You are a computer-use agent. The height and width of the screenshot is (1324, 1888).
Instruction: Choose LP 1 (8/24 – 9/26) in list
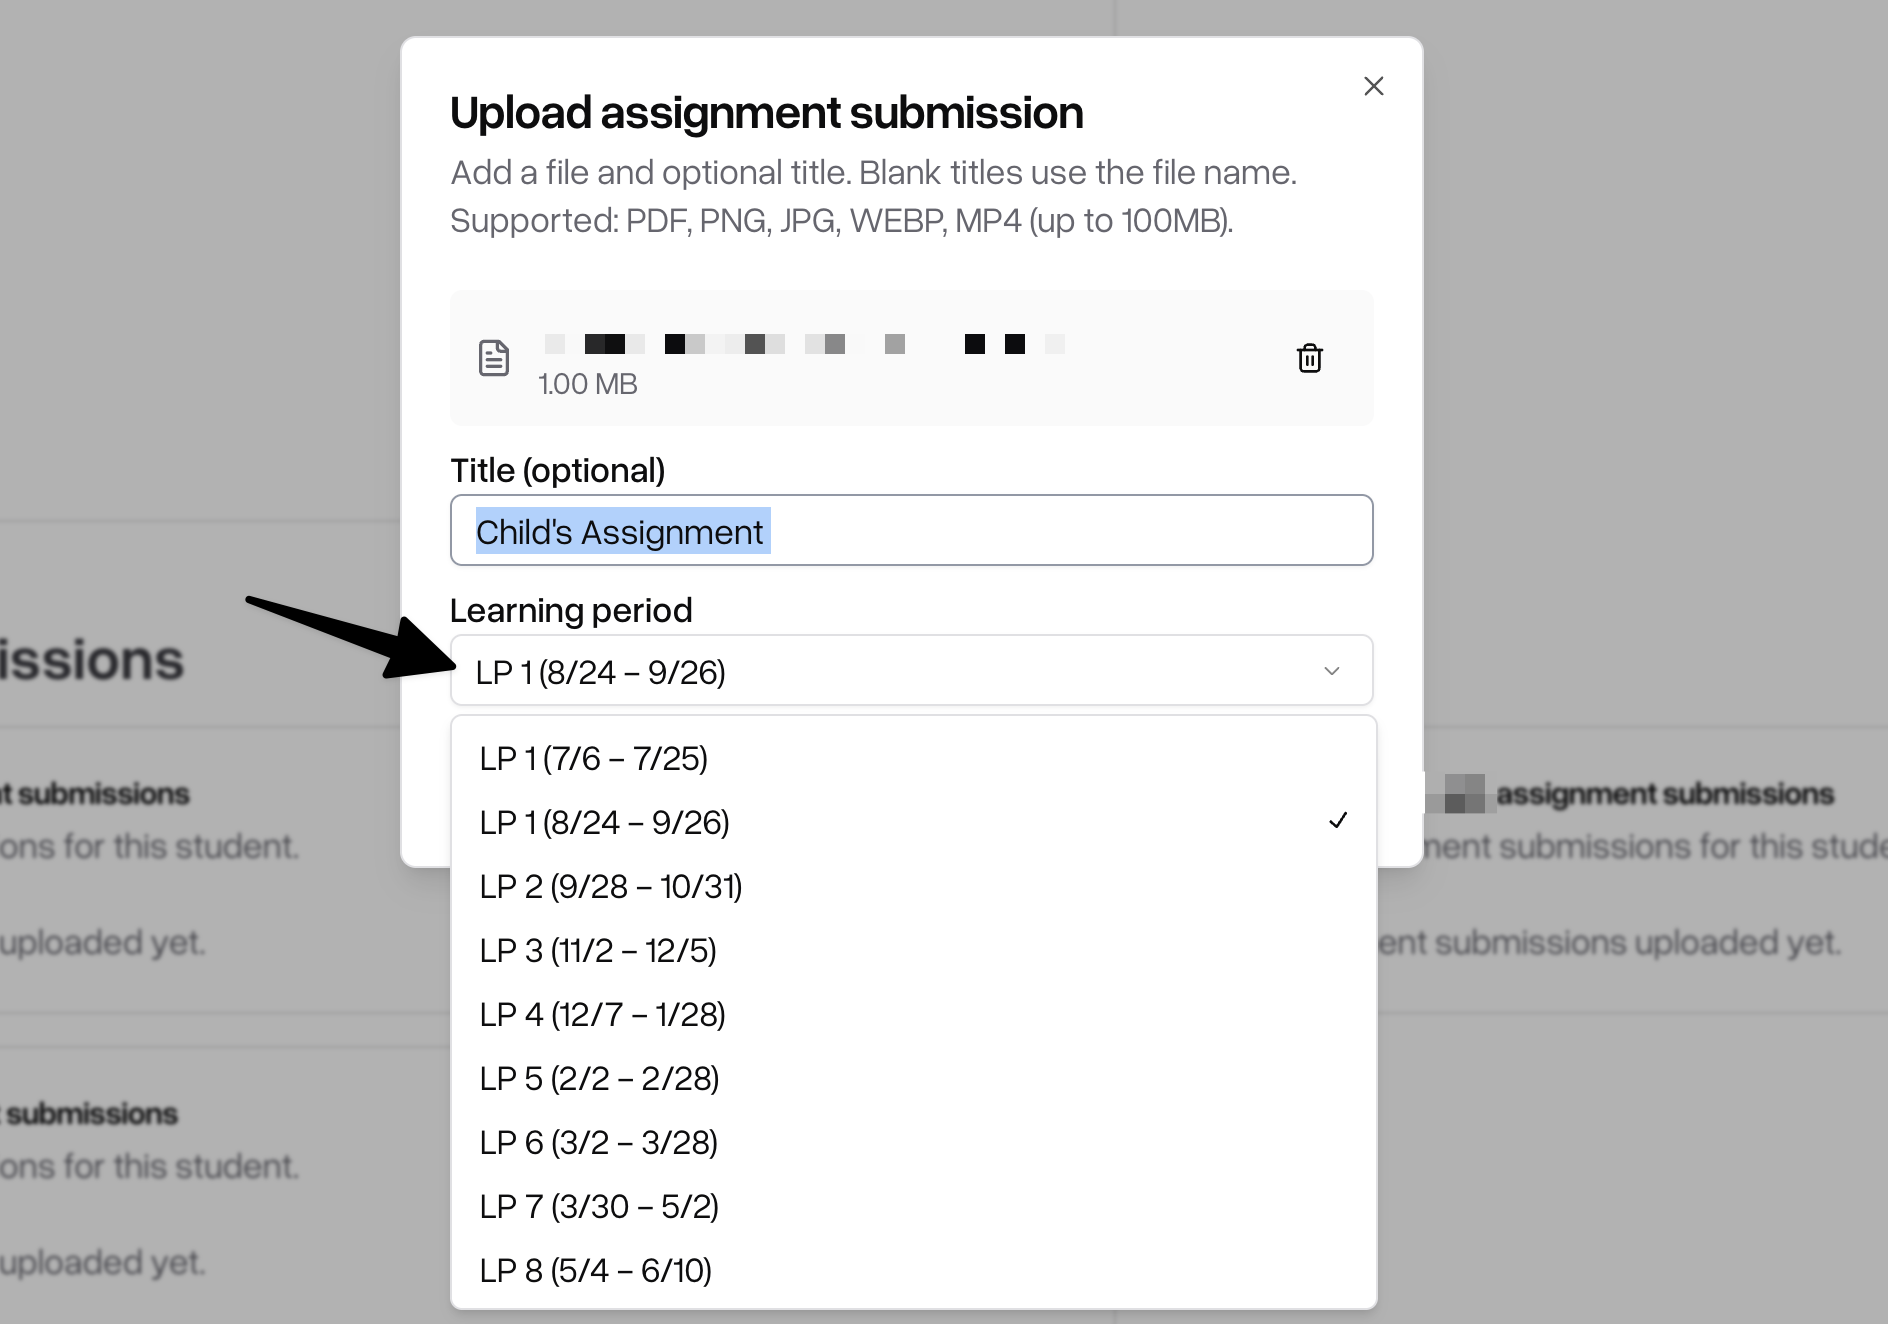(914, 822)
